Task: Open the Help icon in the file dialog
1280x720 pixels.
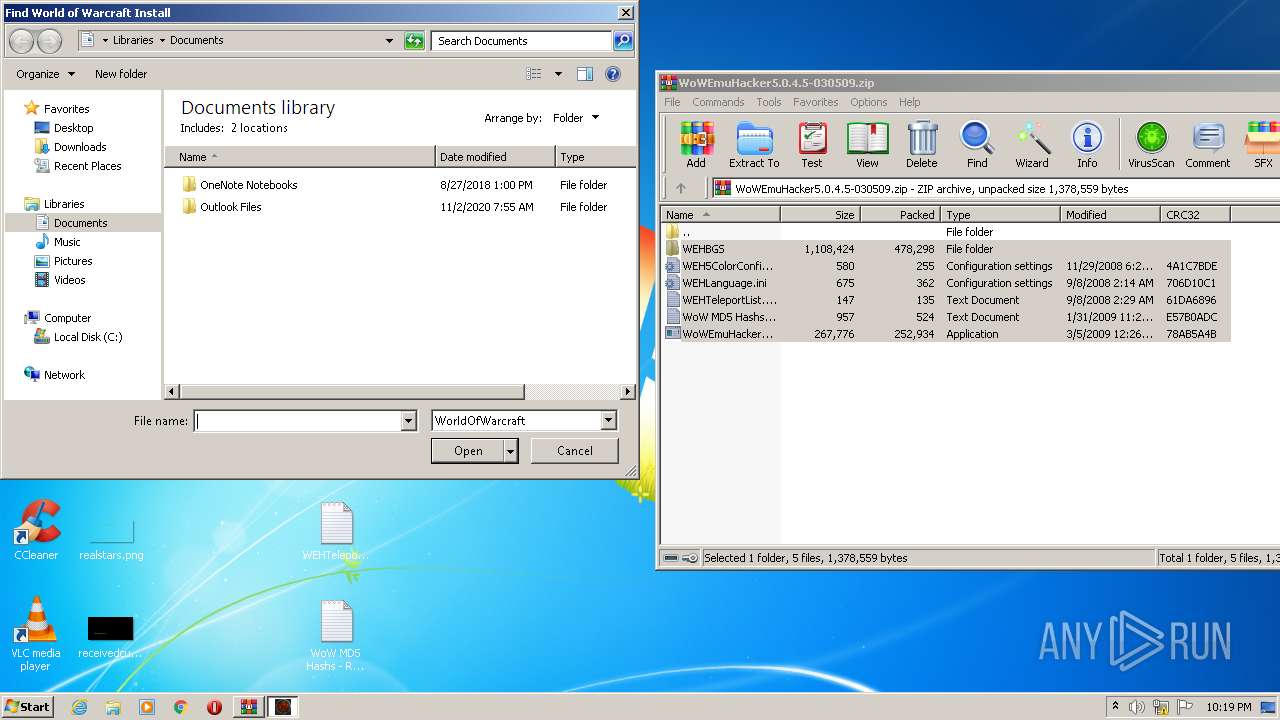Action: point(613,74)
